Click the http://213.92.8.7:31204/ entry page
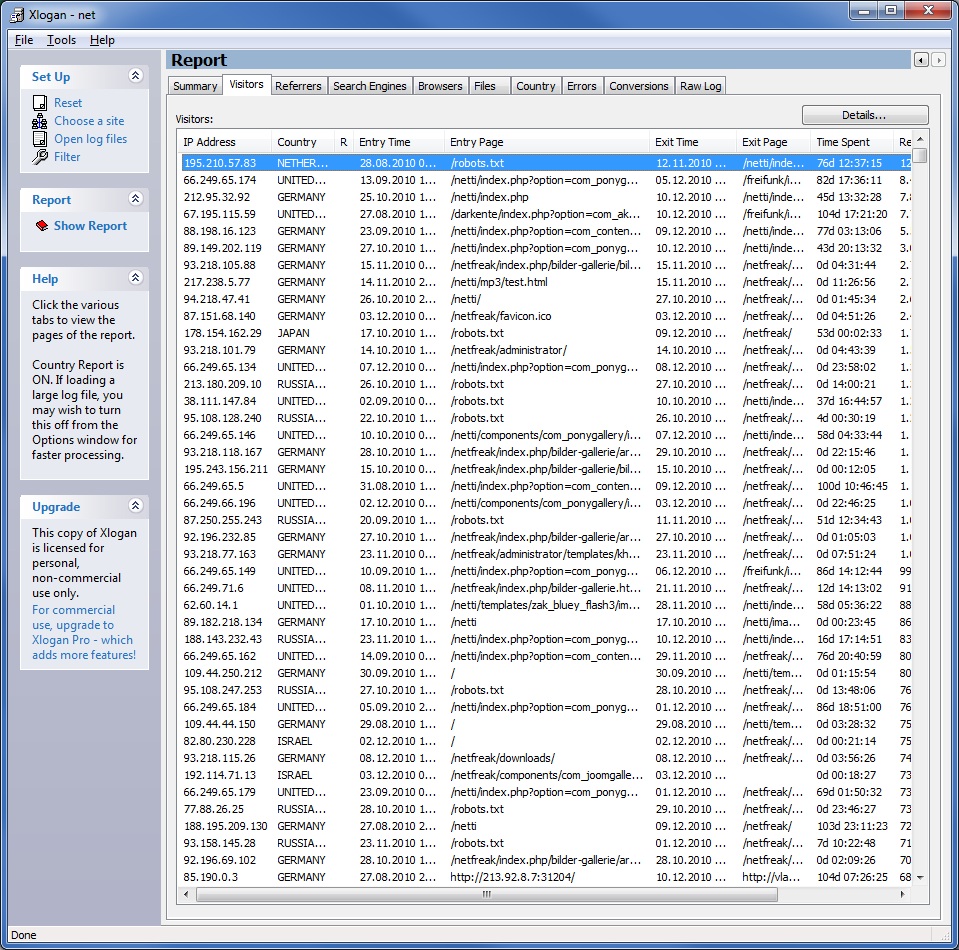The height and width of the screenshot is (950, 959). tap(513, 877)
